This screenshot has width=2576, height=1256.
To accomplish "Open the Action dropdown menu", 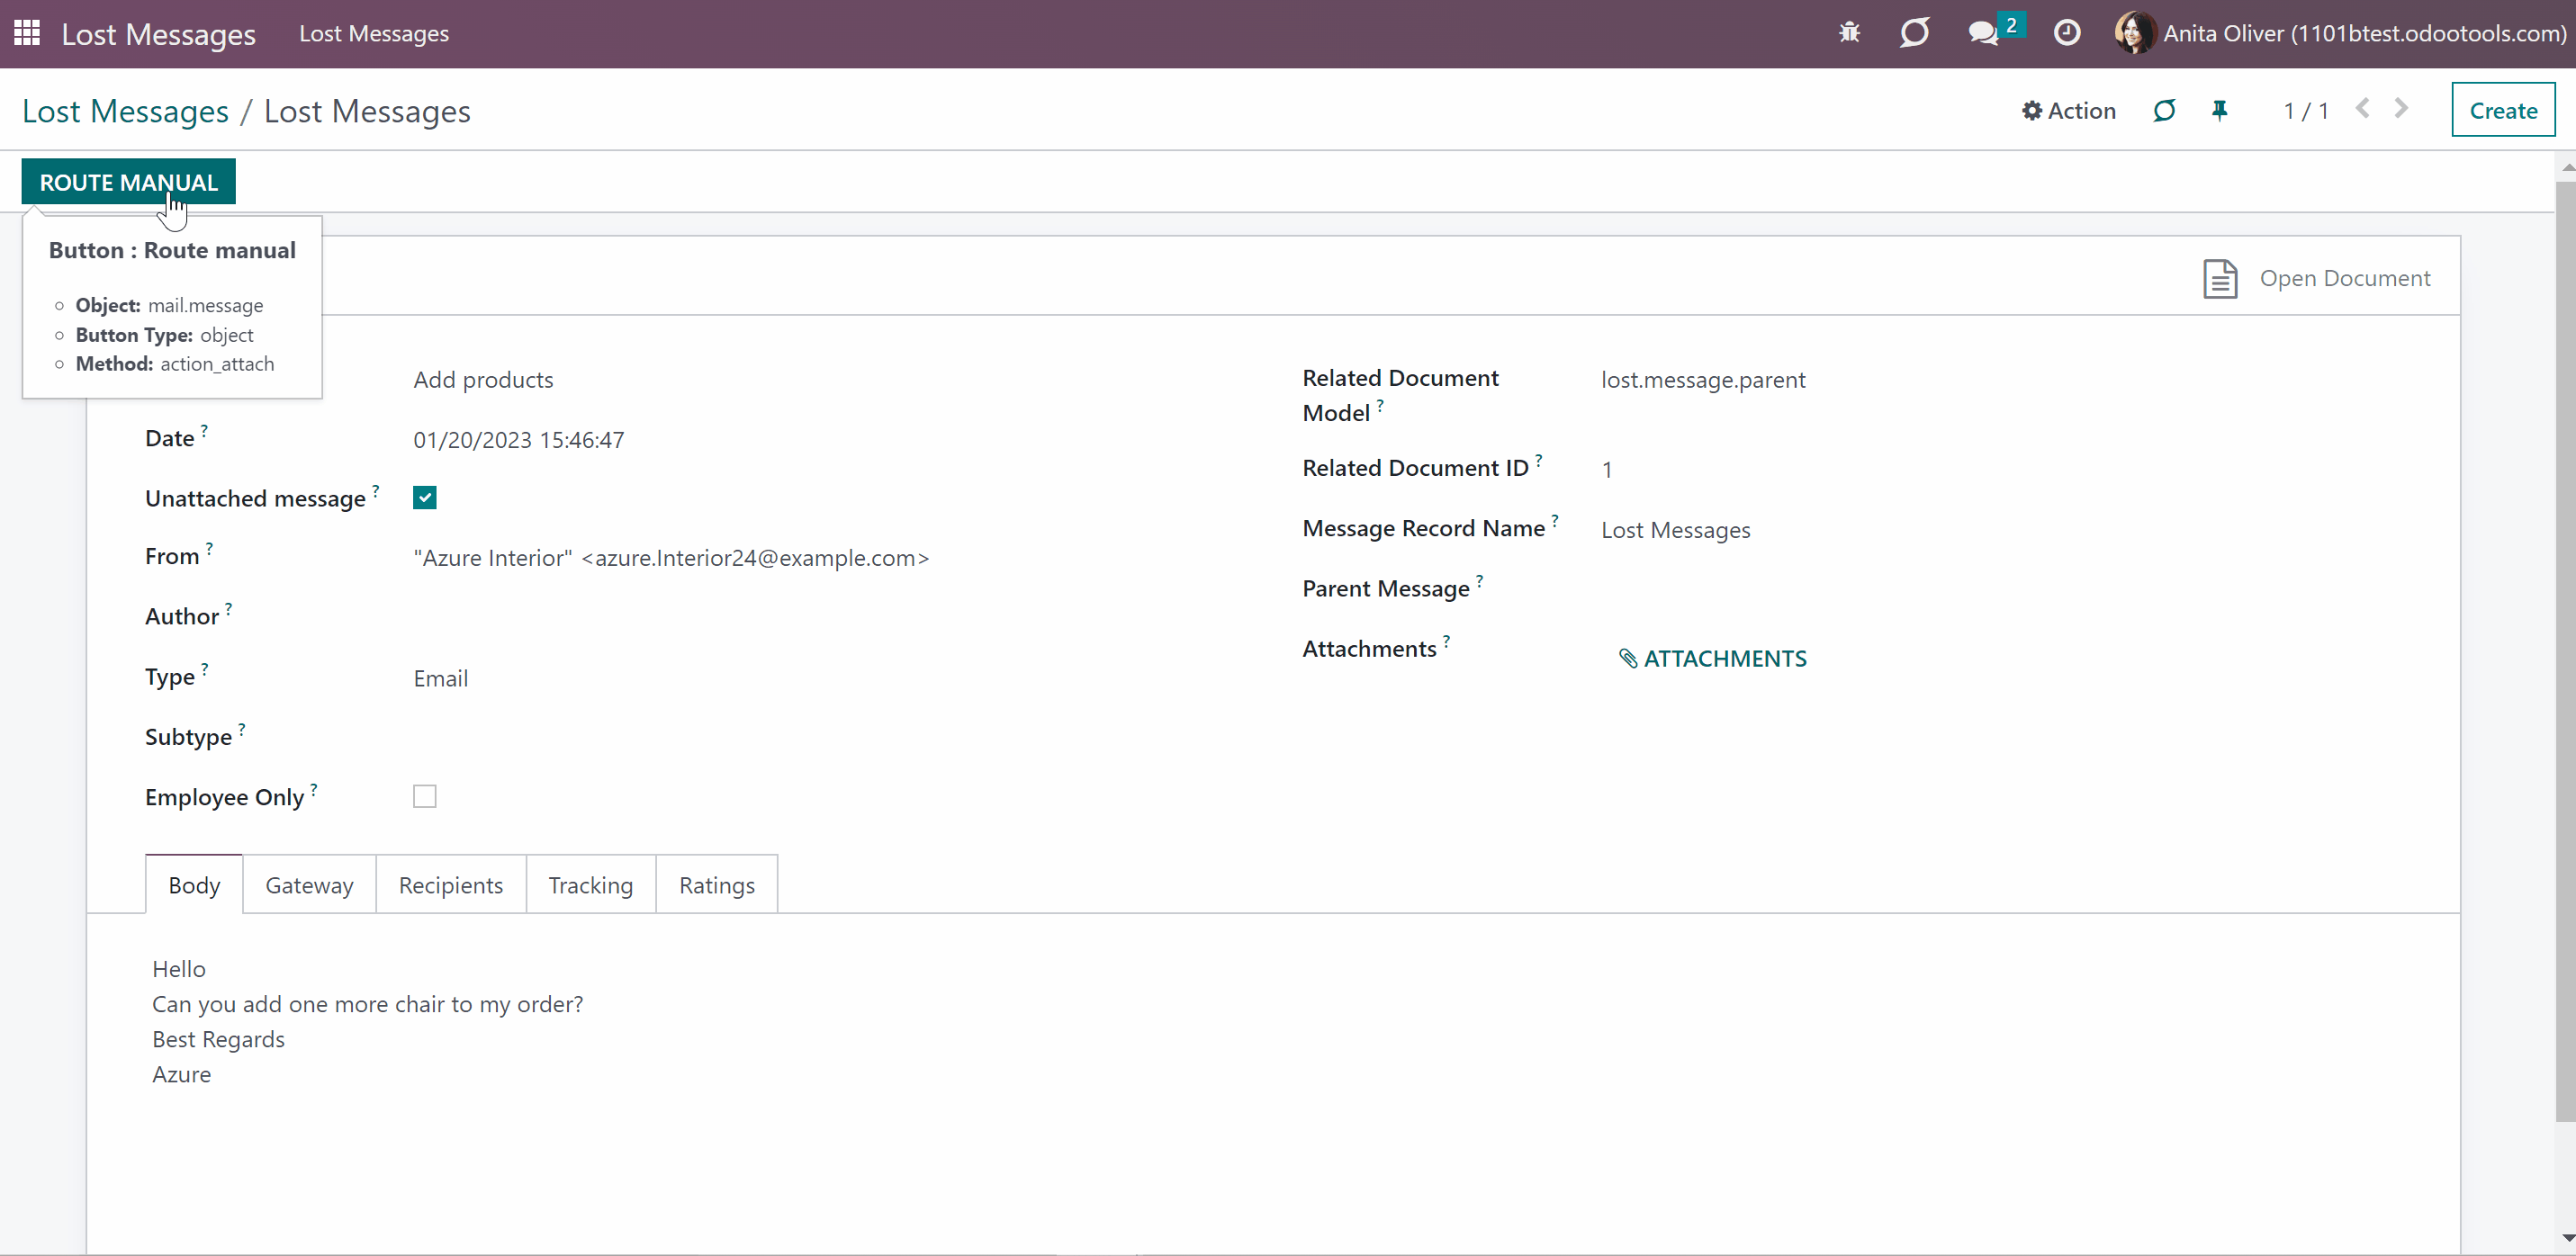I will click(x=2068, y=110).
